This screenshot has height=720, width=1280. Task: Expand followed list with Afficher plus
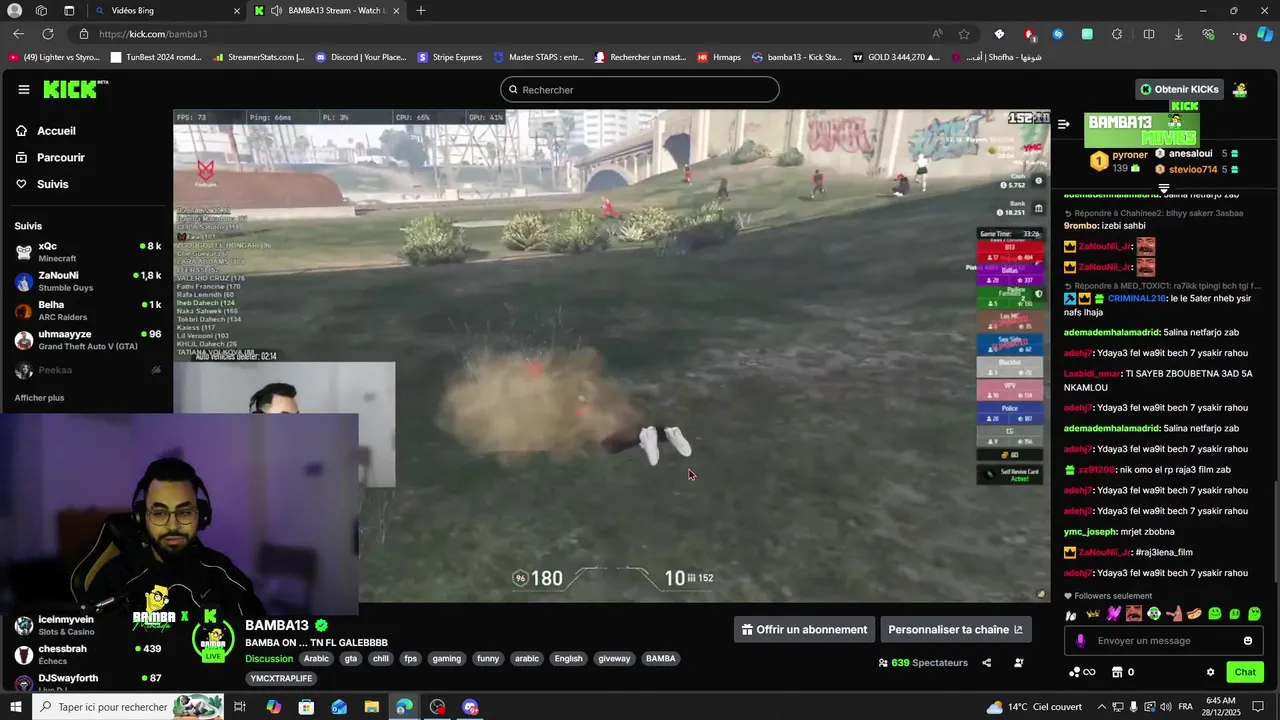(39, 398)
